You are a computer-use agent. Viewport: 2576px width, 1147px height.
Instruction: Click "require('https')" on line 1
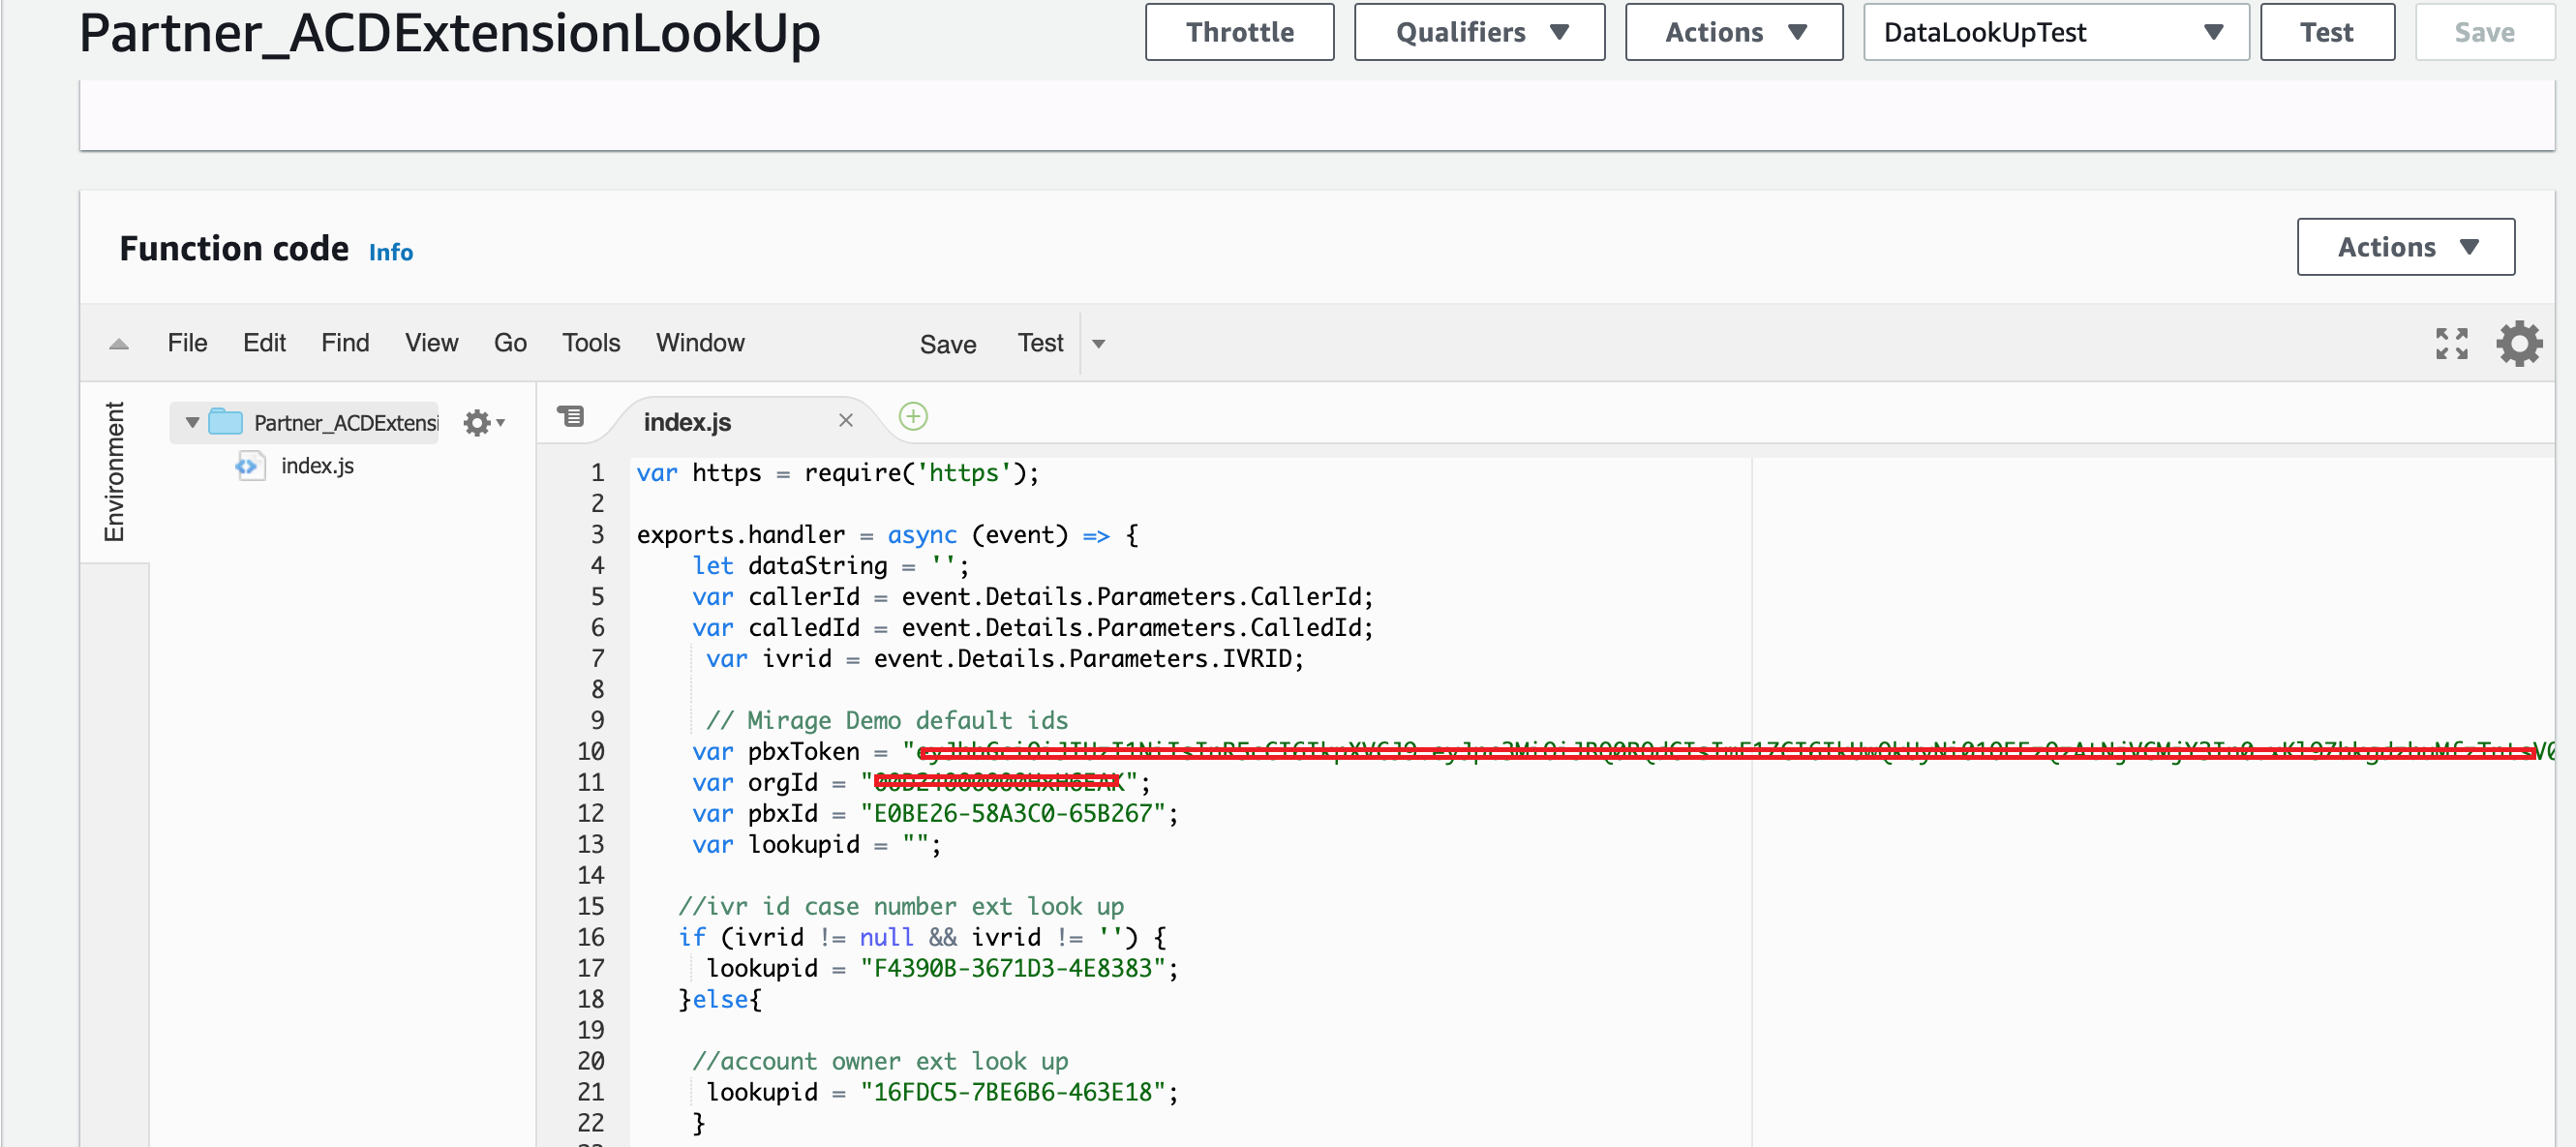pyautogui.click(x=914, y=473)
